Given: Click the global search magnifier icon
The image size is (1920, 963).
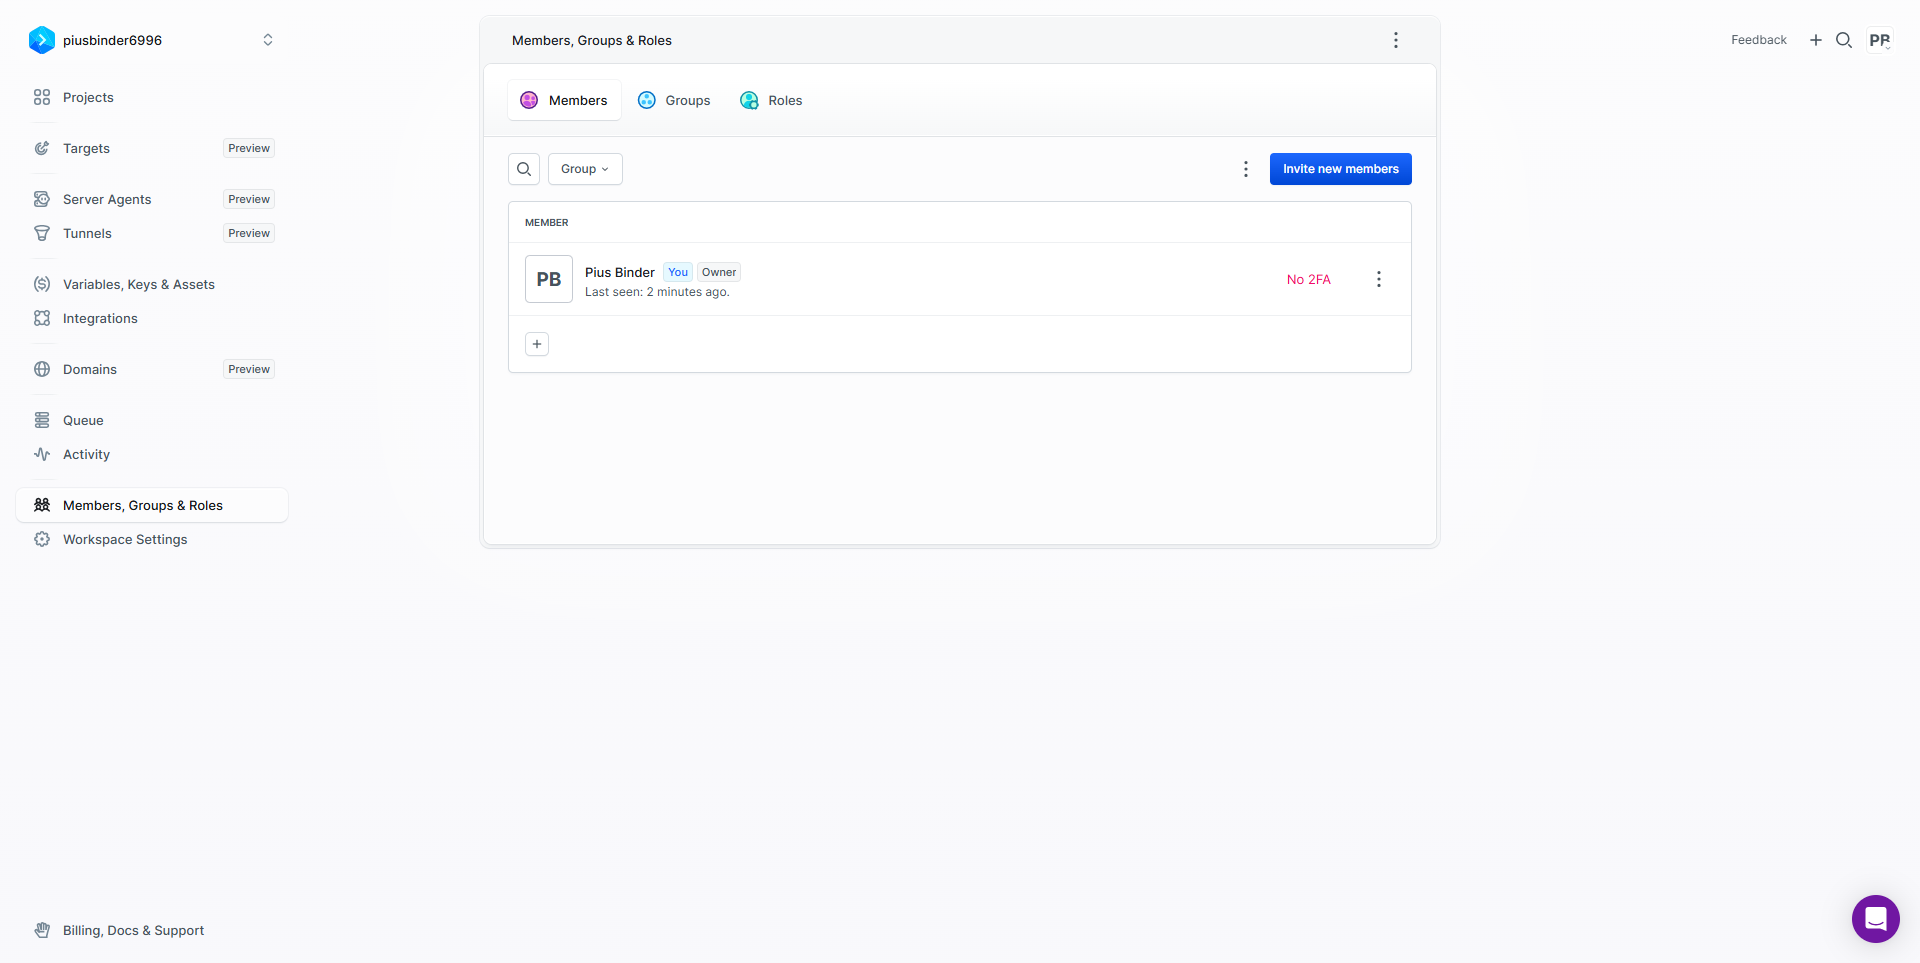Looking at the screenshot, I should 1844,40.
